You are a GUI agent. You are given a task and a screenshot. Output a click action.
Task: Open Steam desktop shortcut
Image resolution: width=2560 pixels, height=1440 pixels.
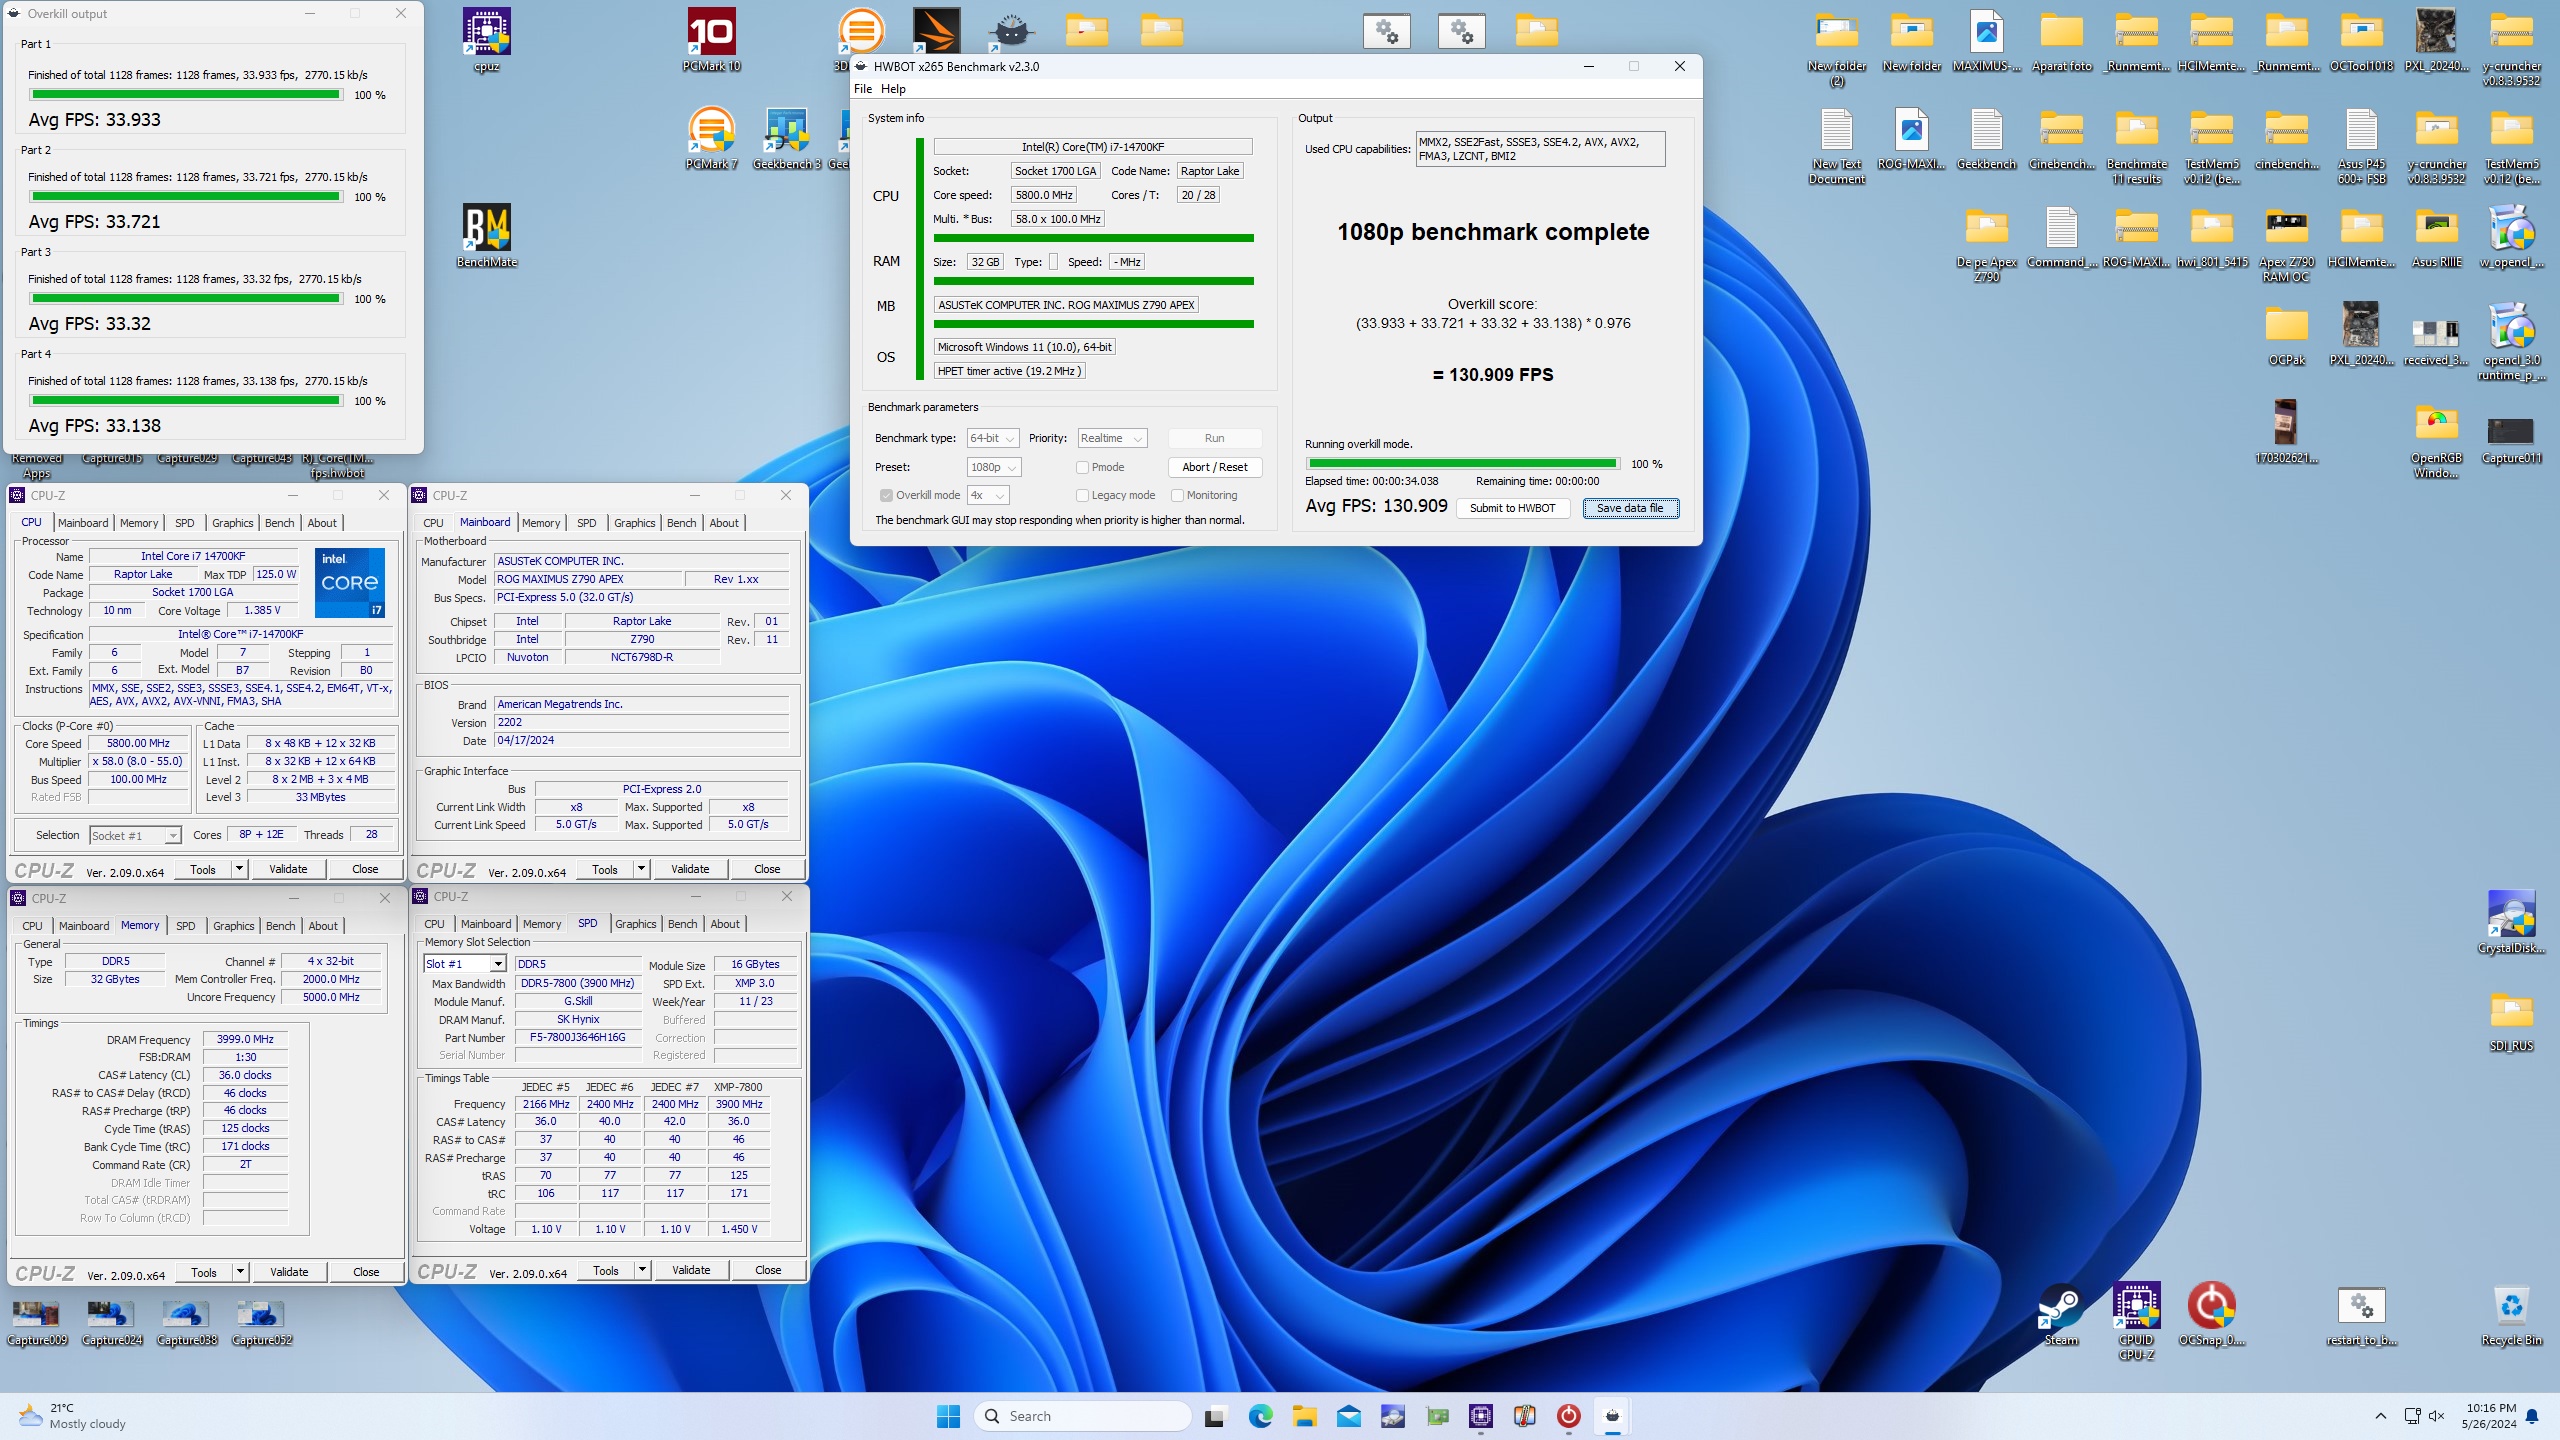pos(2061,1314)
